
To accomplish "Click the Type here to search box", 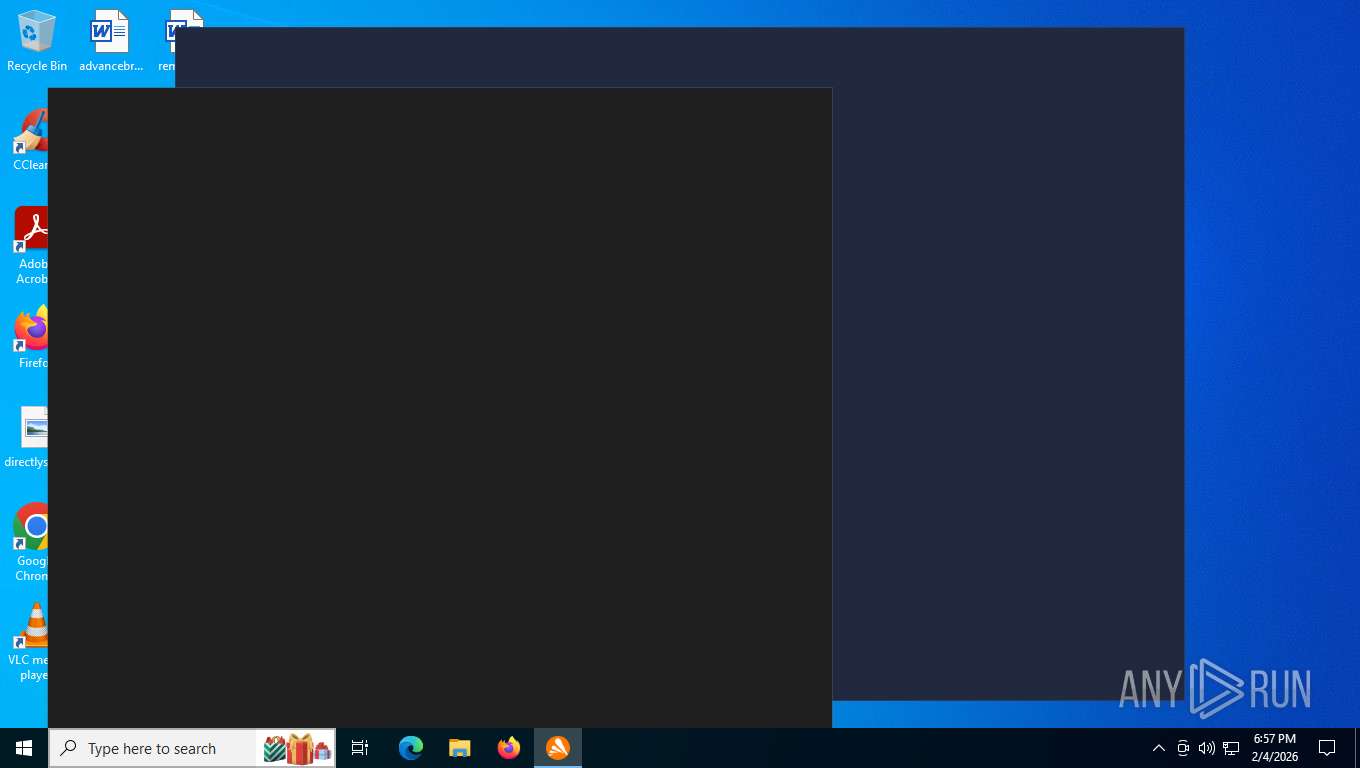I will click(192, 748).
